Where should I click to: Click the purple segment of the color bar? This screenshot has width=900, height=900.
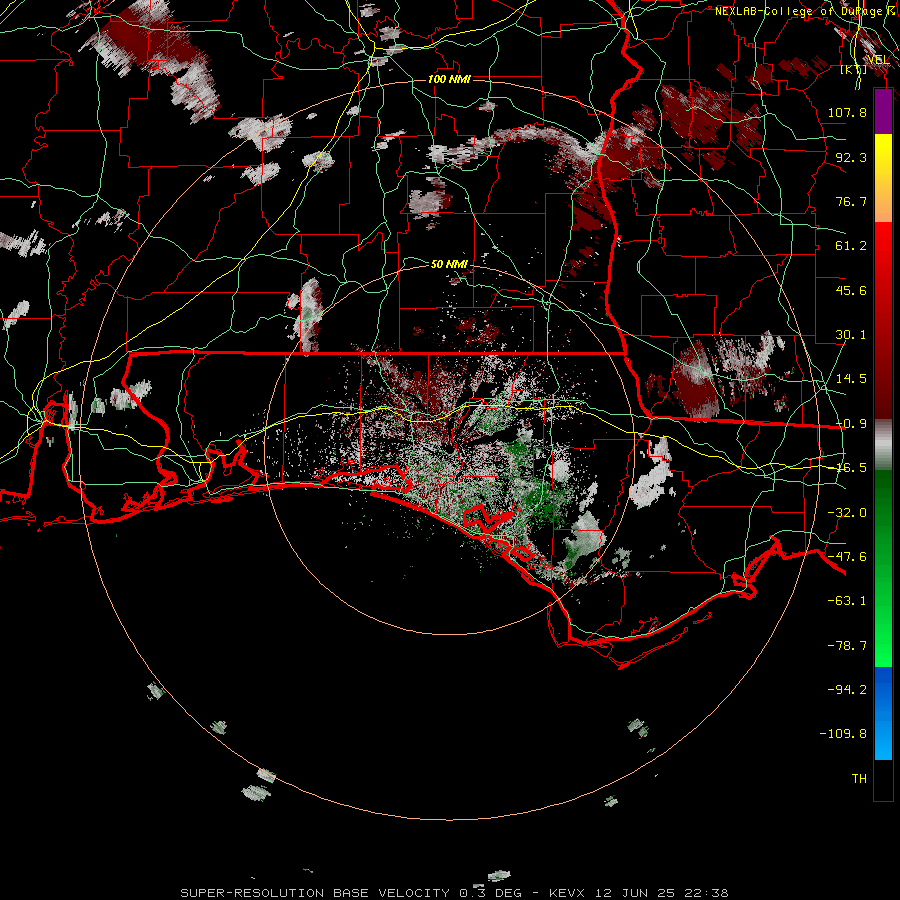coord(883,112)
